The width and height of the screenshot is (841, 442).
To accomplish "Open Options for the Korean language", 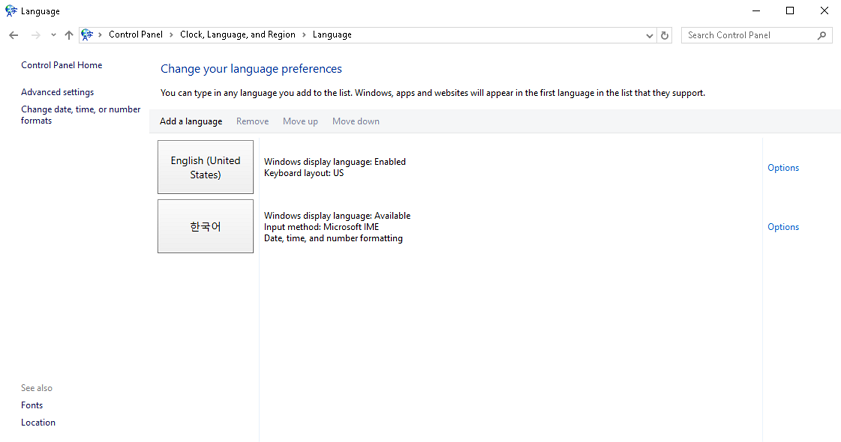I will 782,227.
